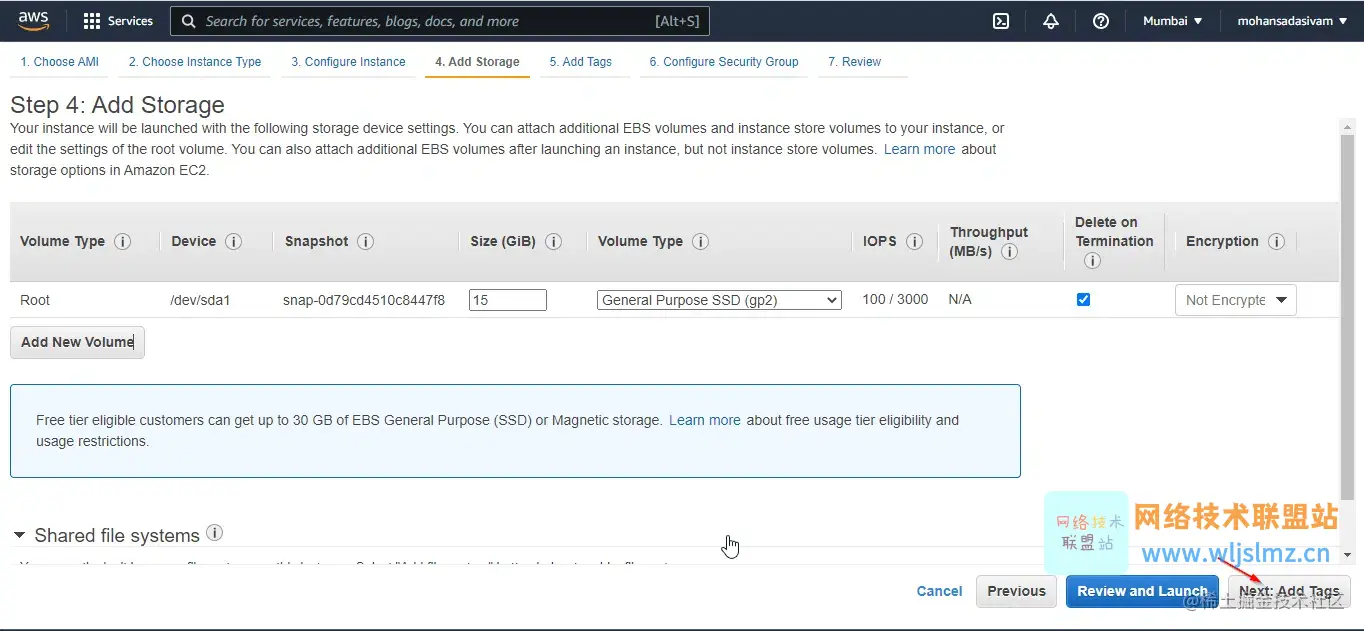The image size is (1364, 631).
Task: Open the Not Encrypted encryption dropdown
Action: [x=1236, y=300]
